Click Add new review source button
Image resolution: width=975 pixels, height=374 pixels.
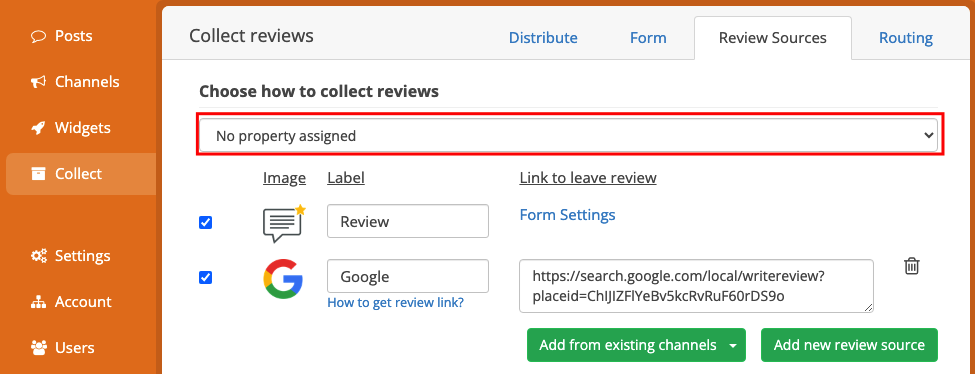tap(849, 345)
